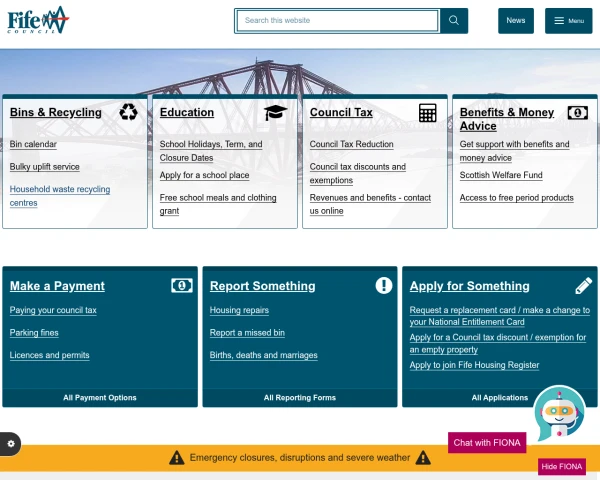Click the graduation cap Education icon
The width and height of the screenshot is (600, 480).
tap(275, 113)
